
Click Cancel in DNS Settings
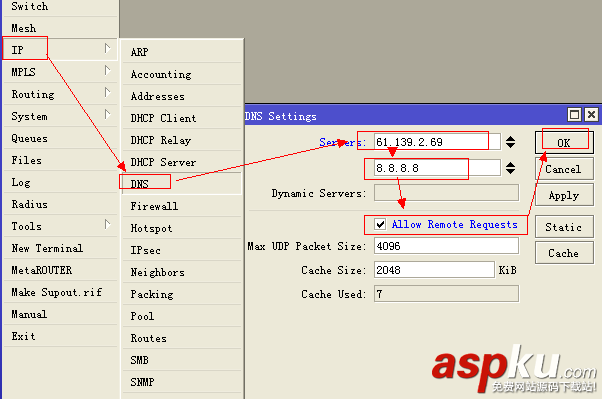click(564, 169)
